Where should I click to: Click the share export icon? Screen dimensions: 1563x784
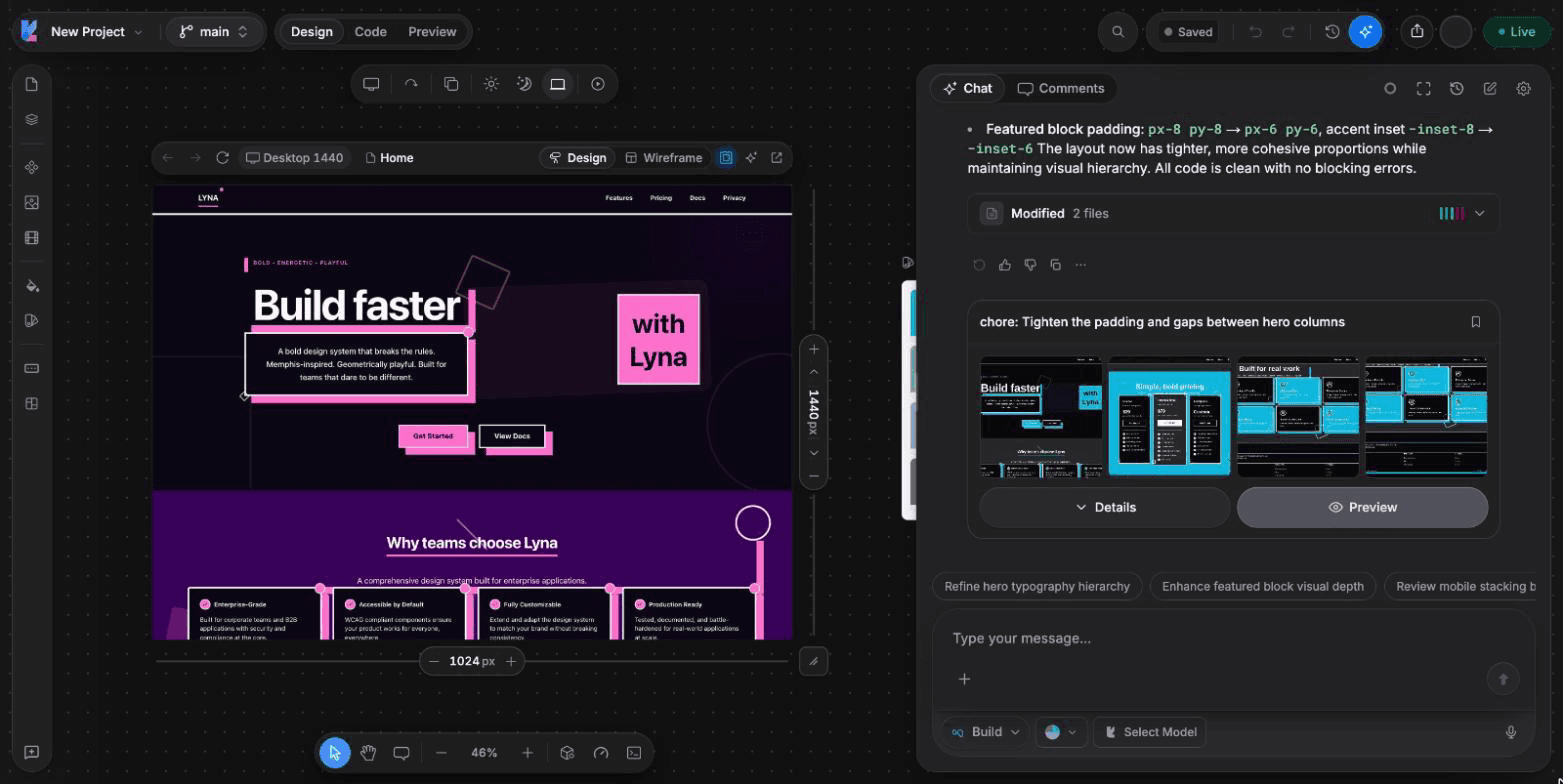point(1417,32)
